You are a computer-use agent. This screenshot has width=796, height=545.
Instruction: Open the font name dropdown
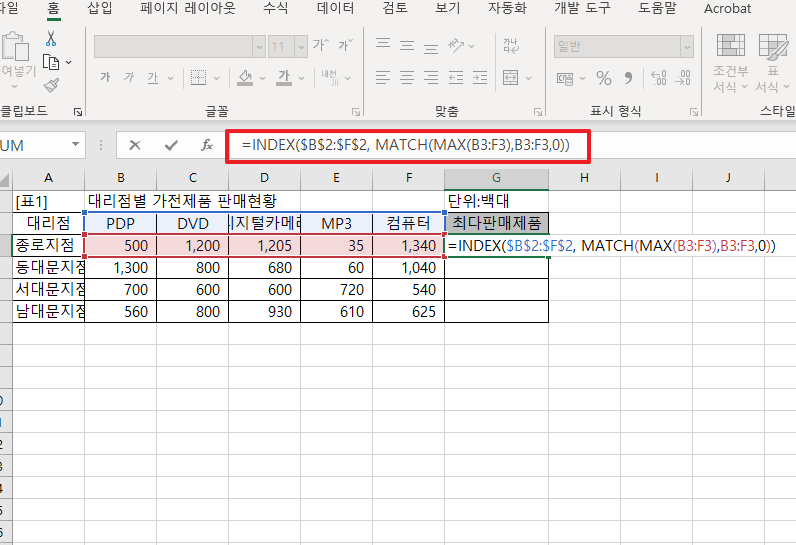[259, 47]
